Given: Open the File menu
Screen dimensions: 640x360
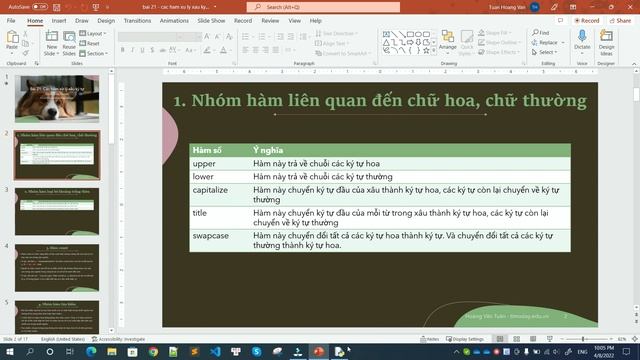Looking at the screenshot, I should point(11,20).
